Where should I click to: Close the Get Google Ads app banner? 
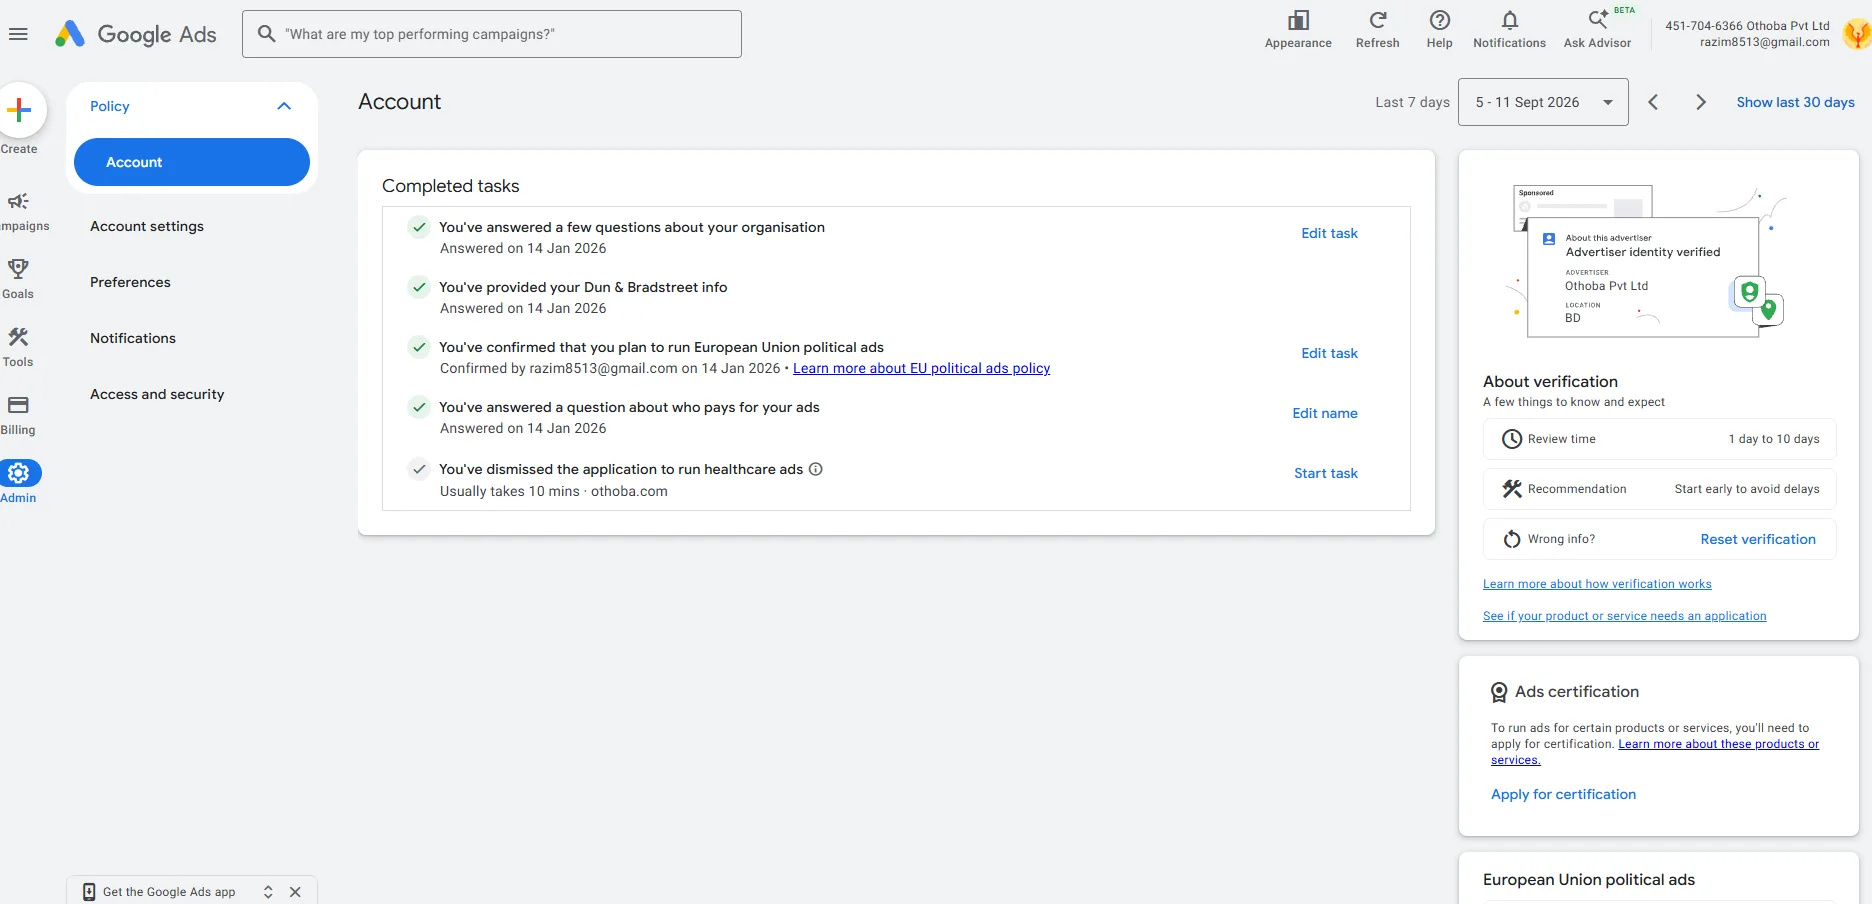tap(295, 892)
